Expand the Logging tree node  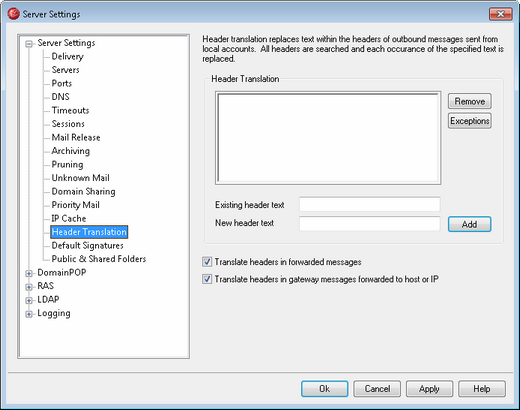click(29, 314)
